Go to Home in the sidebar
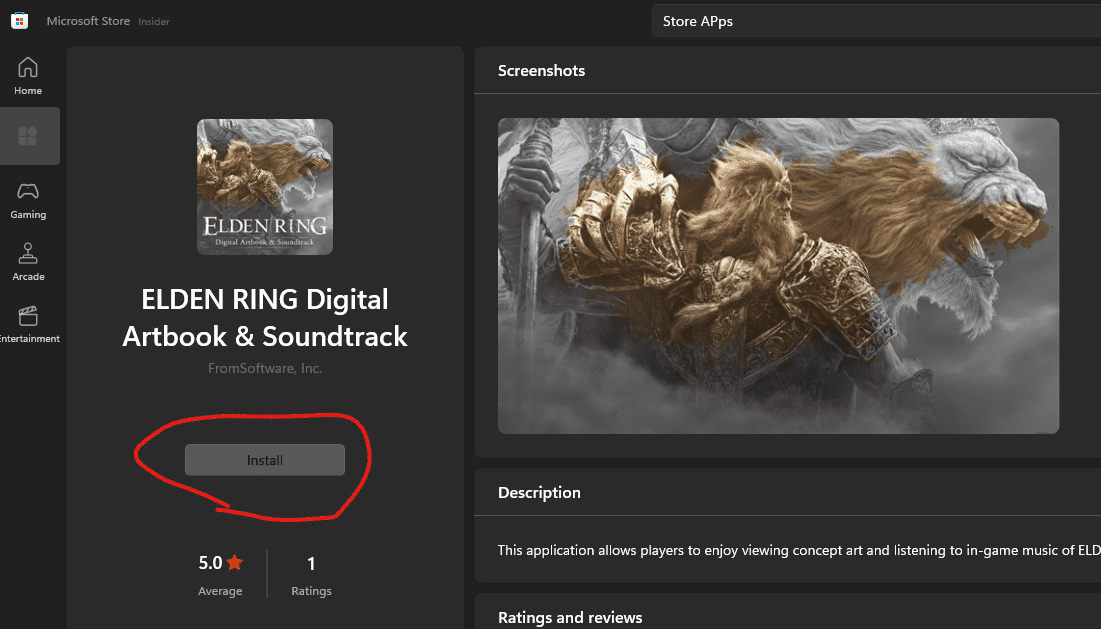1101x629 pixels. [x=28, y=76]
